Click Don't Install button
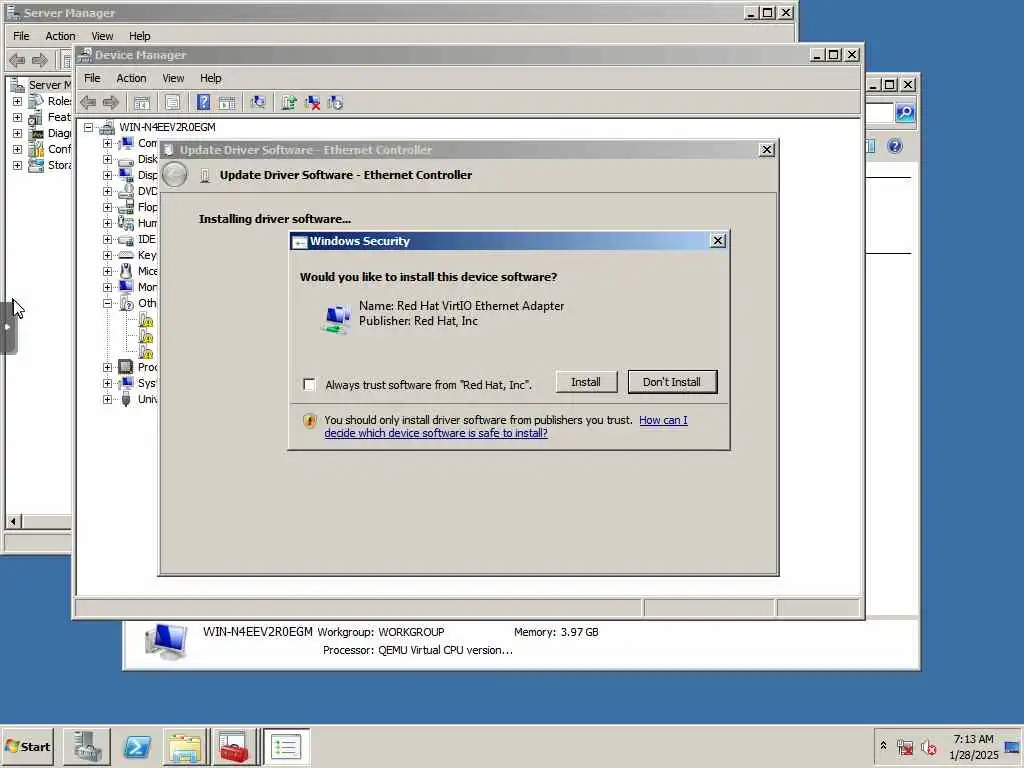The width and height of the screenshot is (1024, 768). [672, 382]
